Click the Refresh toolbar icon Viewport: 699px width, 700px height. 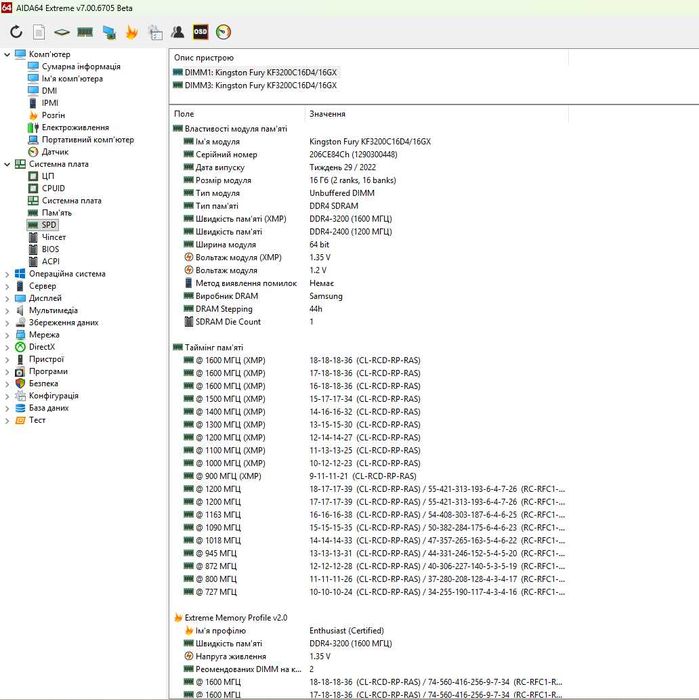point(16,32)
